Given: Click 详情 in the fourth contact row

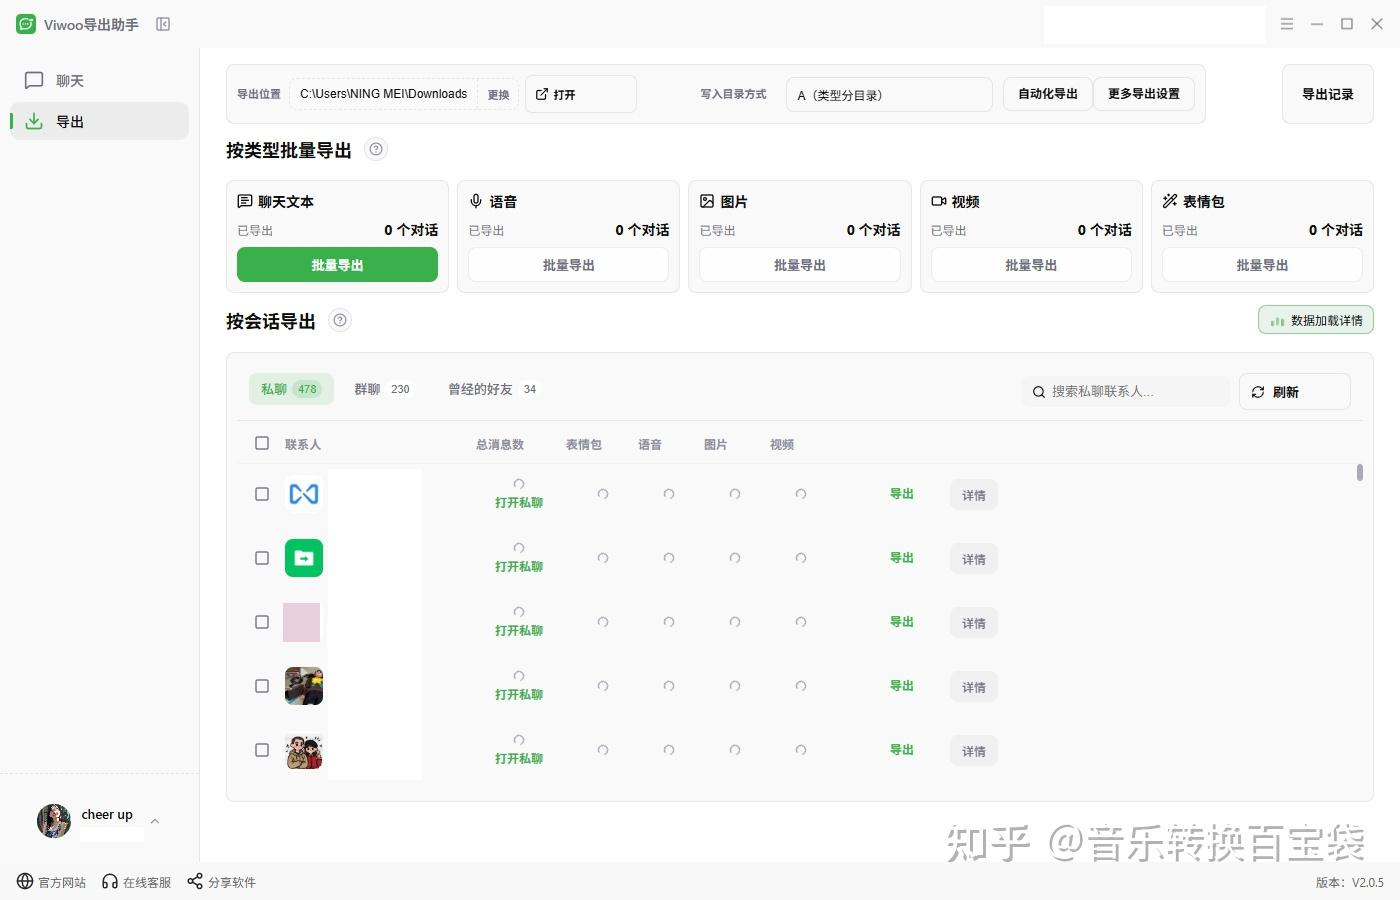Looking at the screenshot, I should click(974, 687).
